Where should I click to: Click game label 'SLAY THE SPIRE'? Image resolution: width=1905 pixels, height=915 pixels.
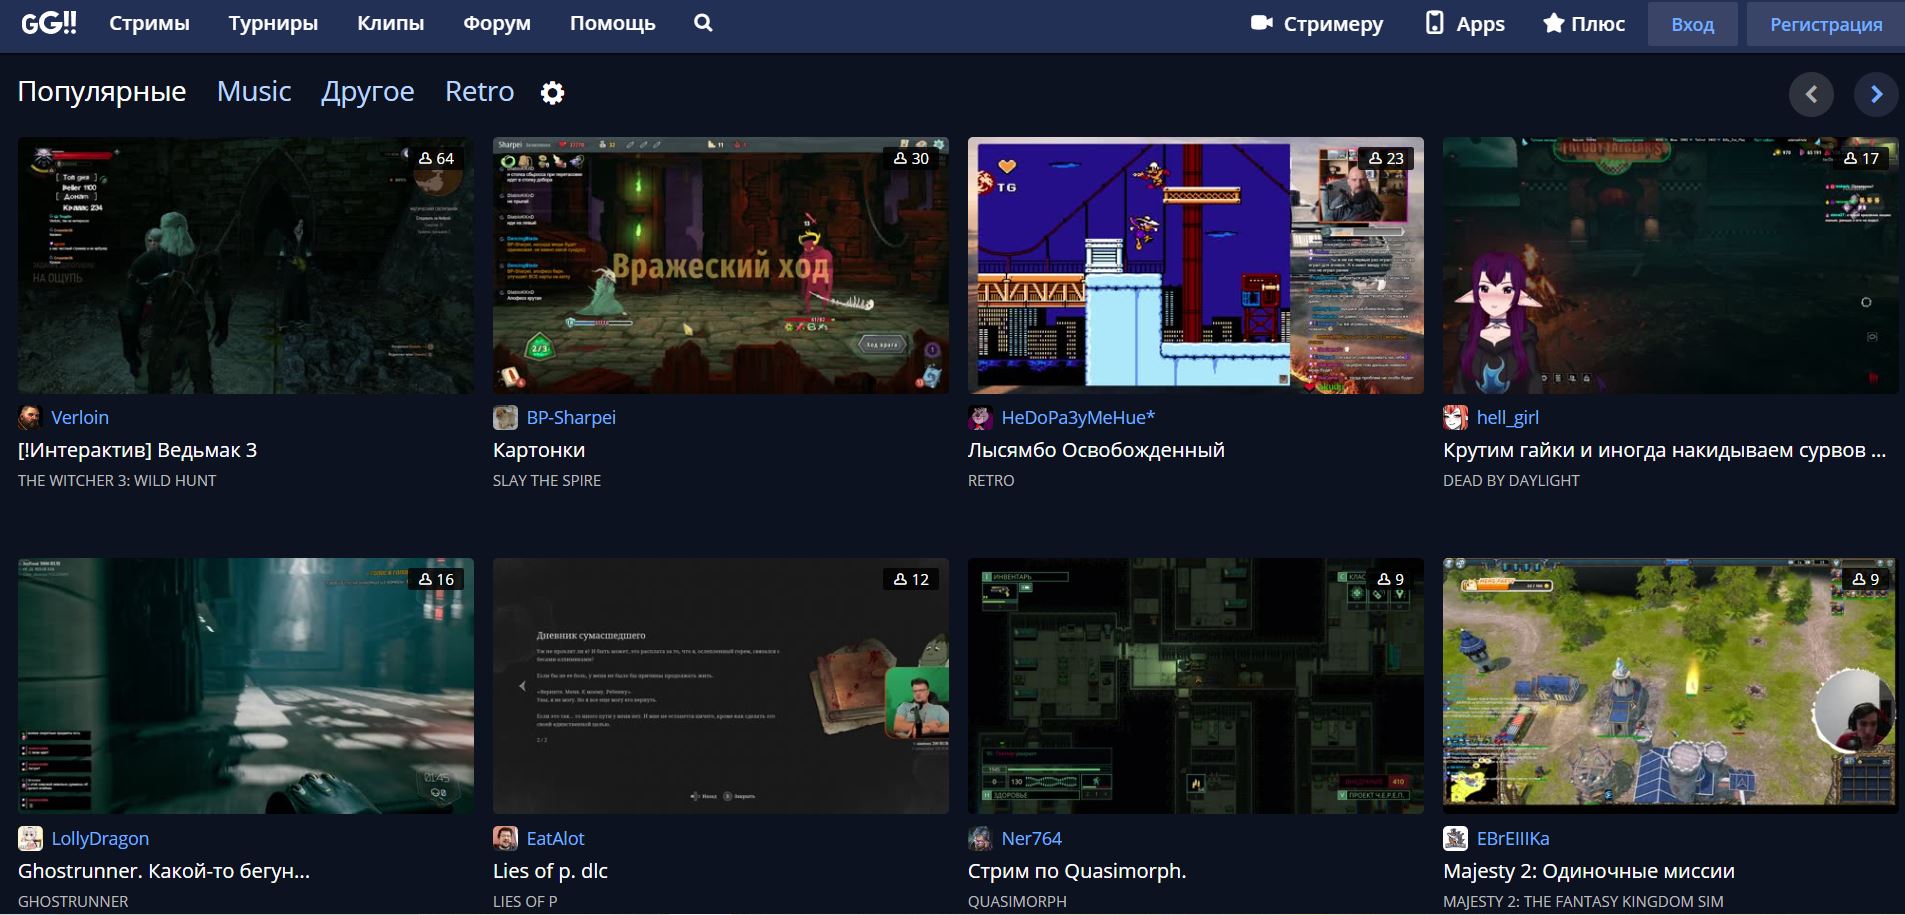(x=547, y=480)
